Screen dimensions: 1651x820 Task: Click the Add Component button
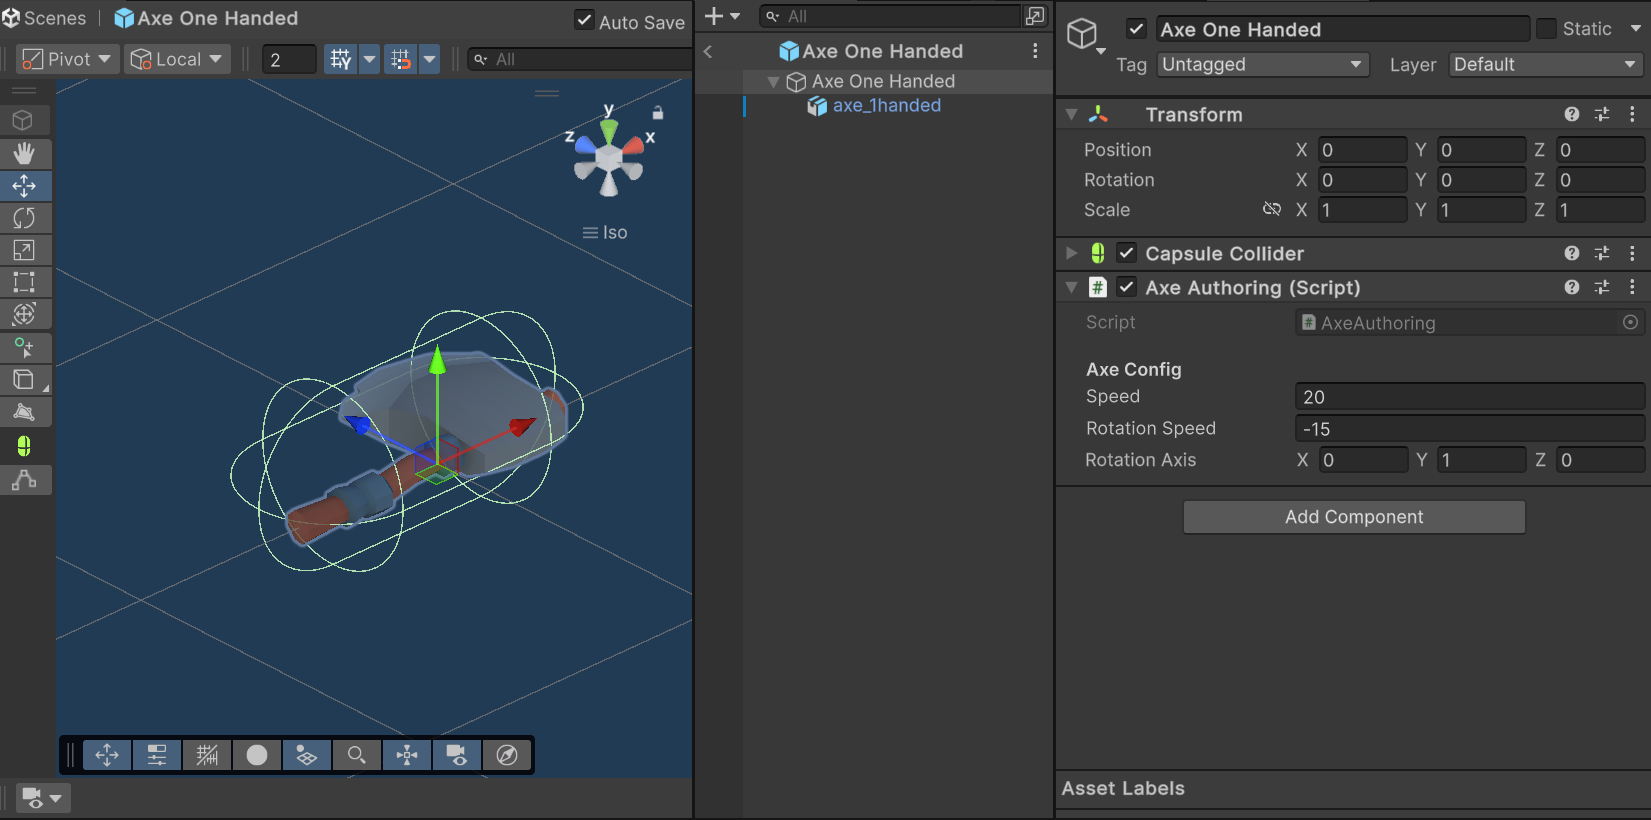point(1354,517)
